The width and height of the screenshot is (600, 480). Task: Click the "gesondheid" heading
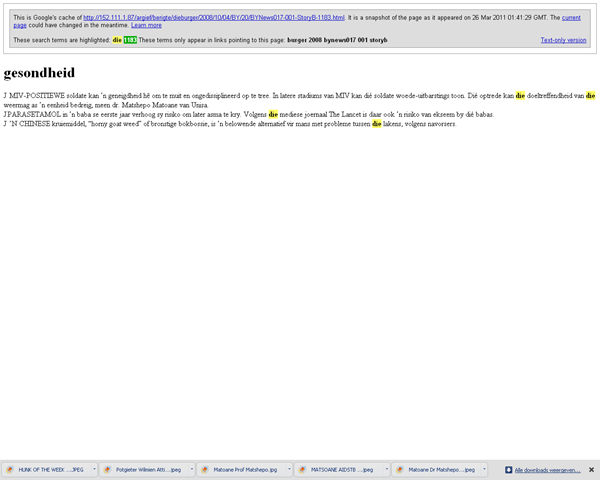pyautogui.click(x=39, y=73)
